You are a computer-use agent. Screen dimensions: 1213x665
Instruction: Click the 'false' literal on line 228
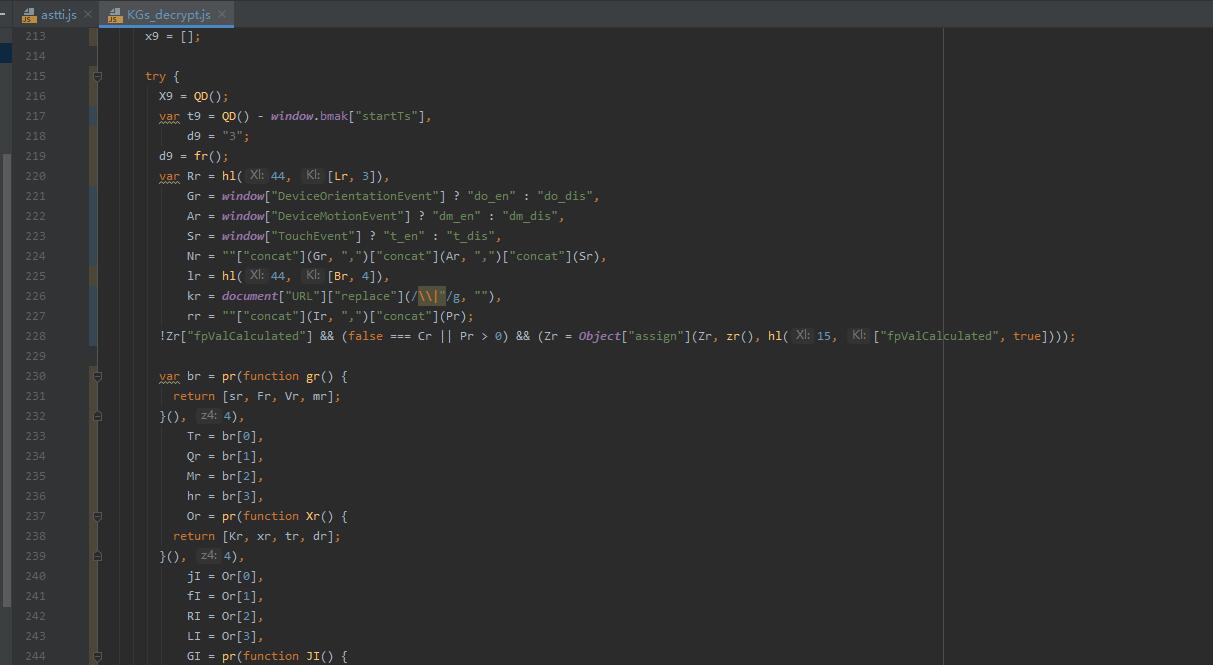365,336
